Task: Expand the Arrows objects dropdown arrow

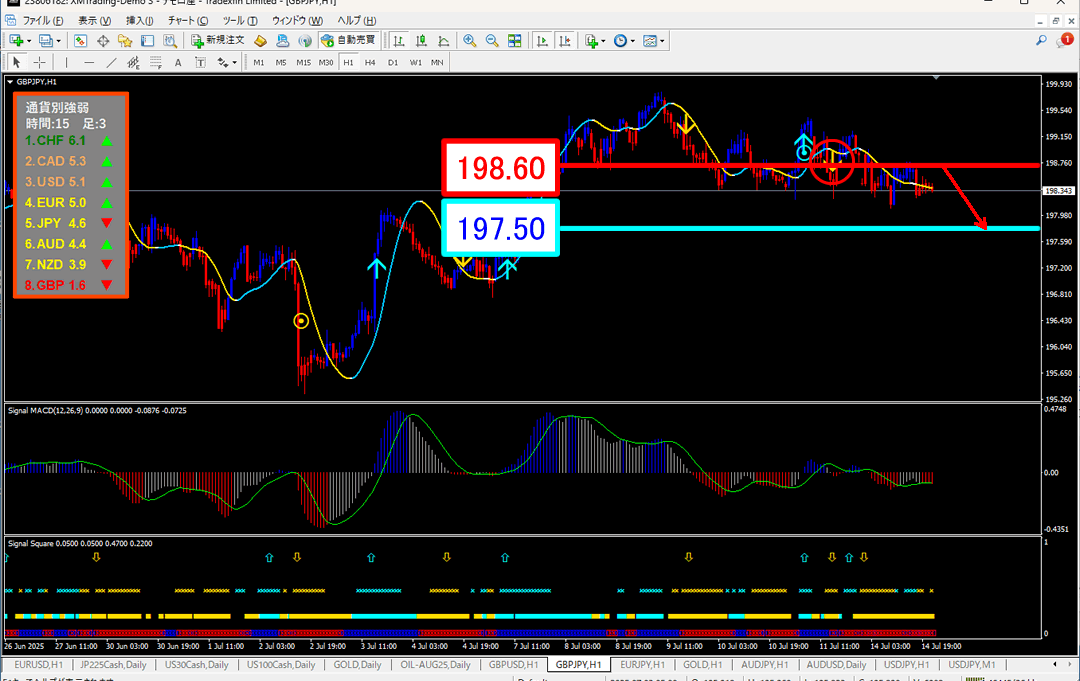Action: (x=234, y=63)
